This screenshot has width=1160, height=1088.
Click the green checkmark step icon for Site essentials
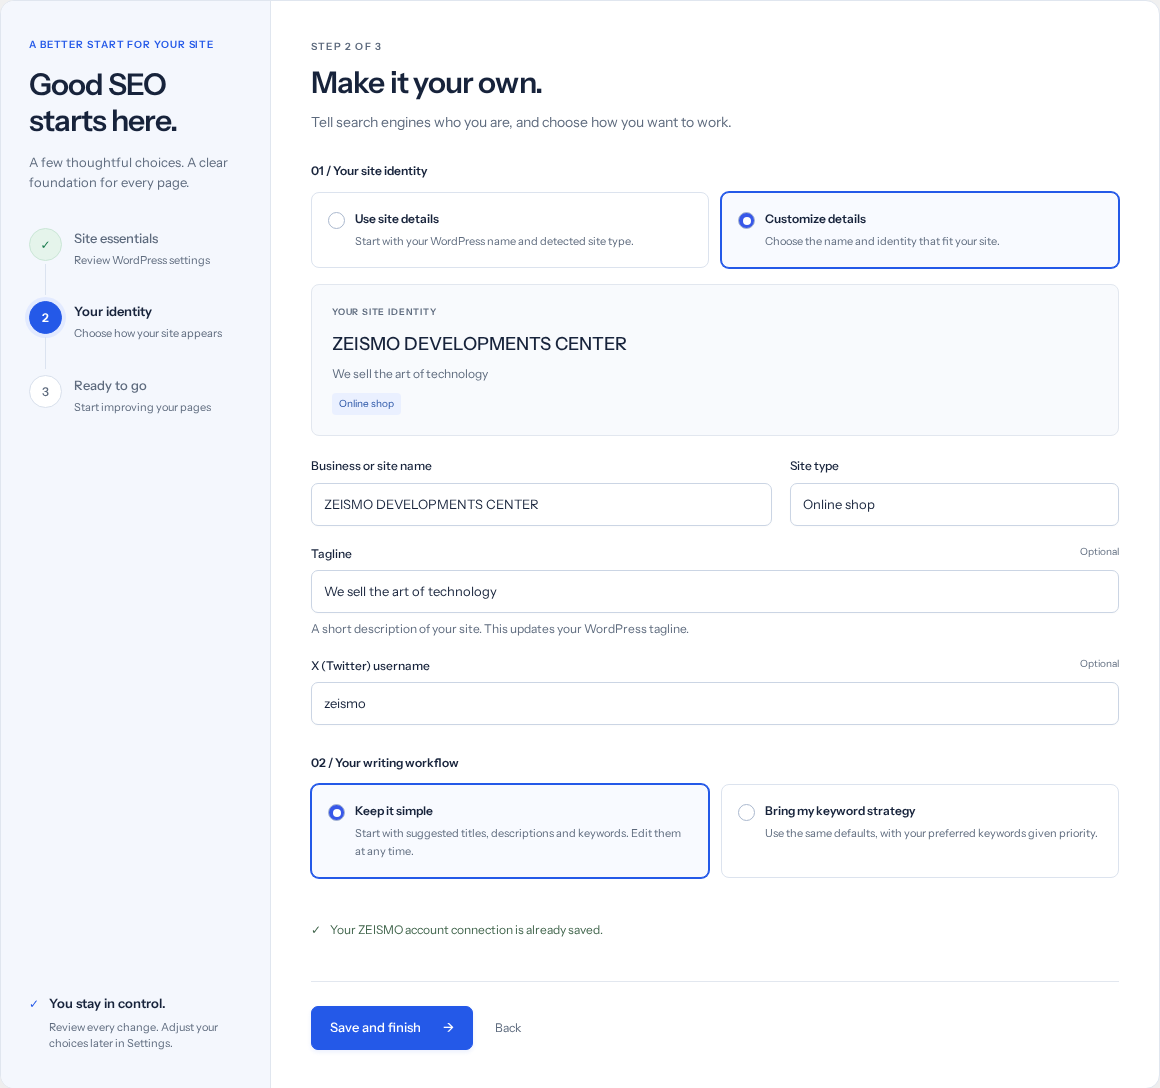tap(45, 245)
